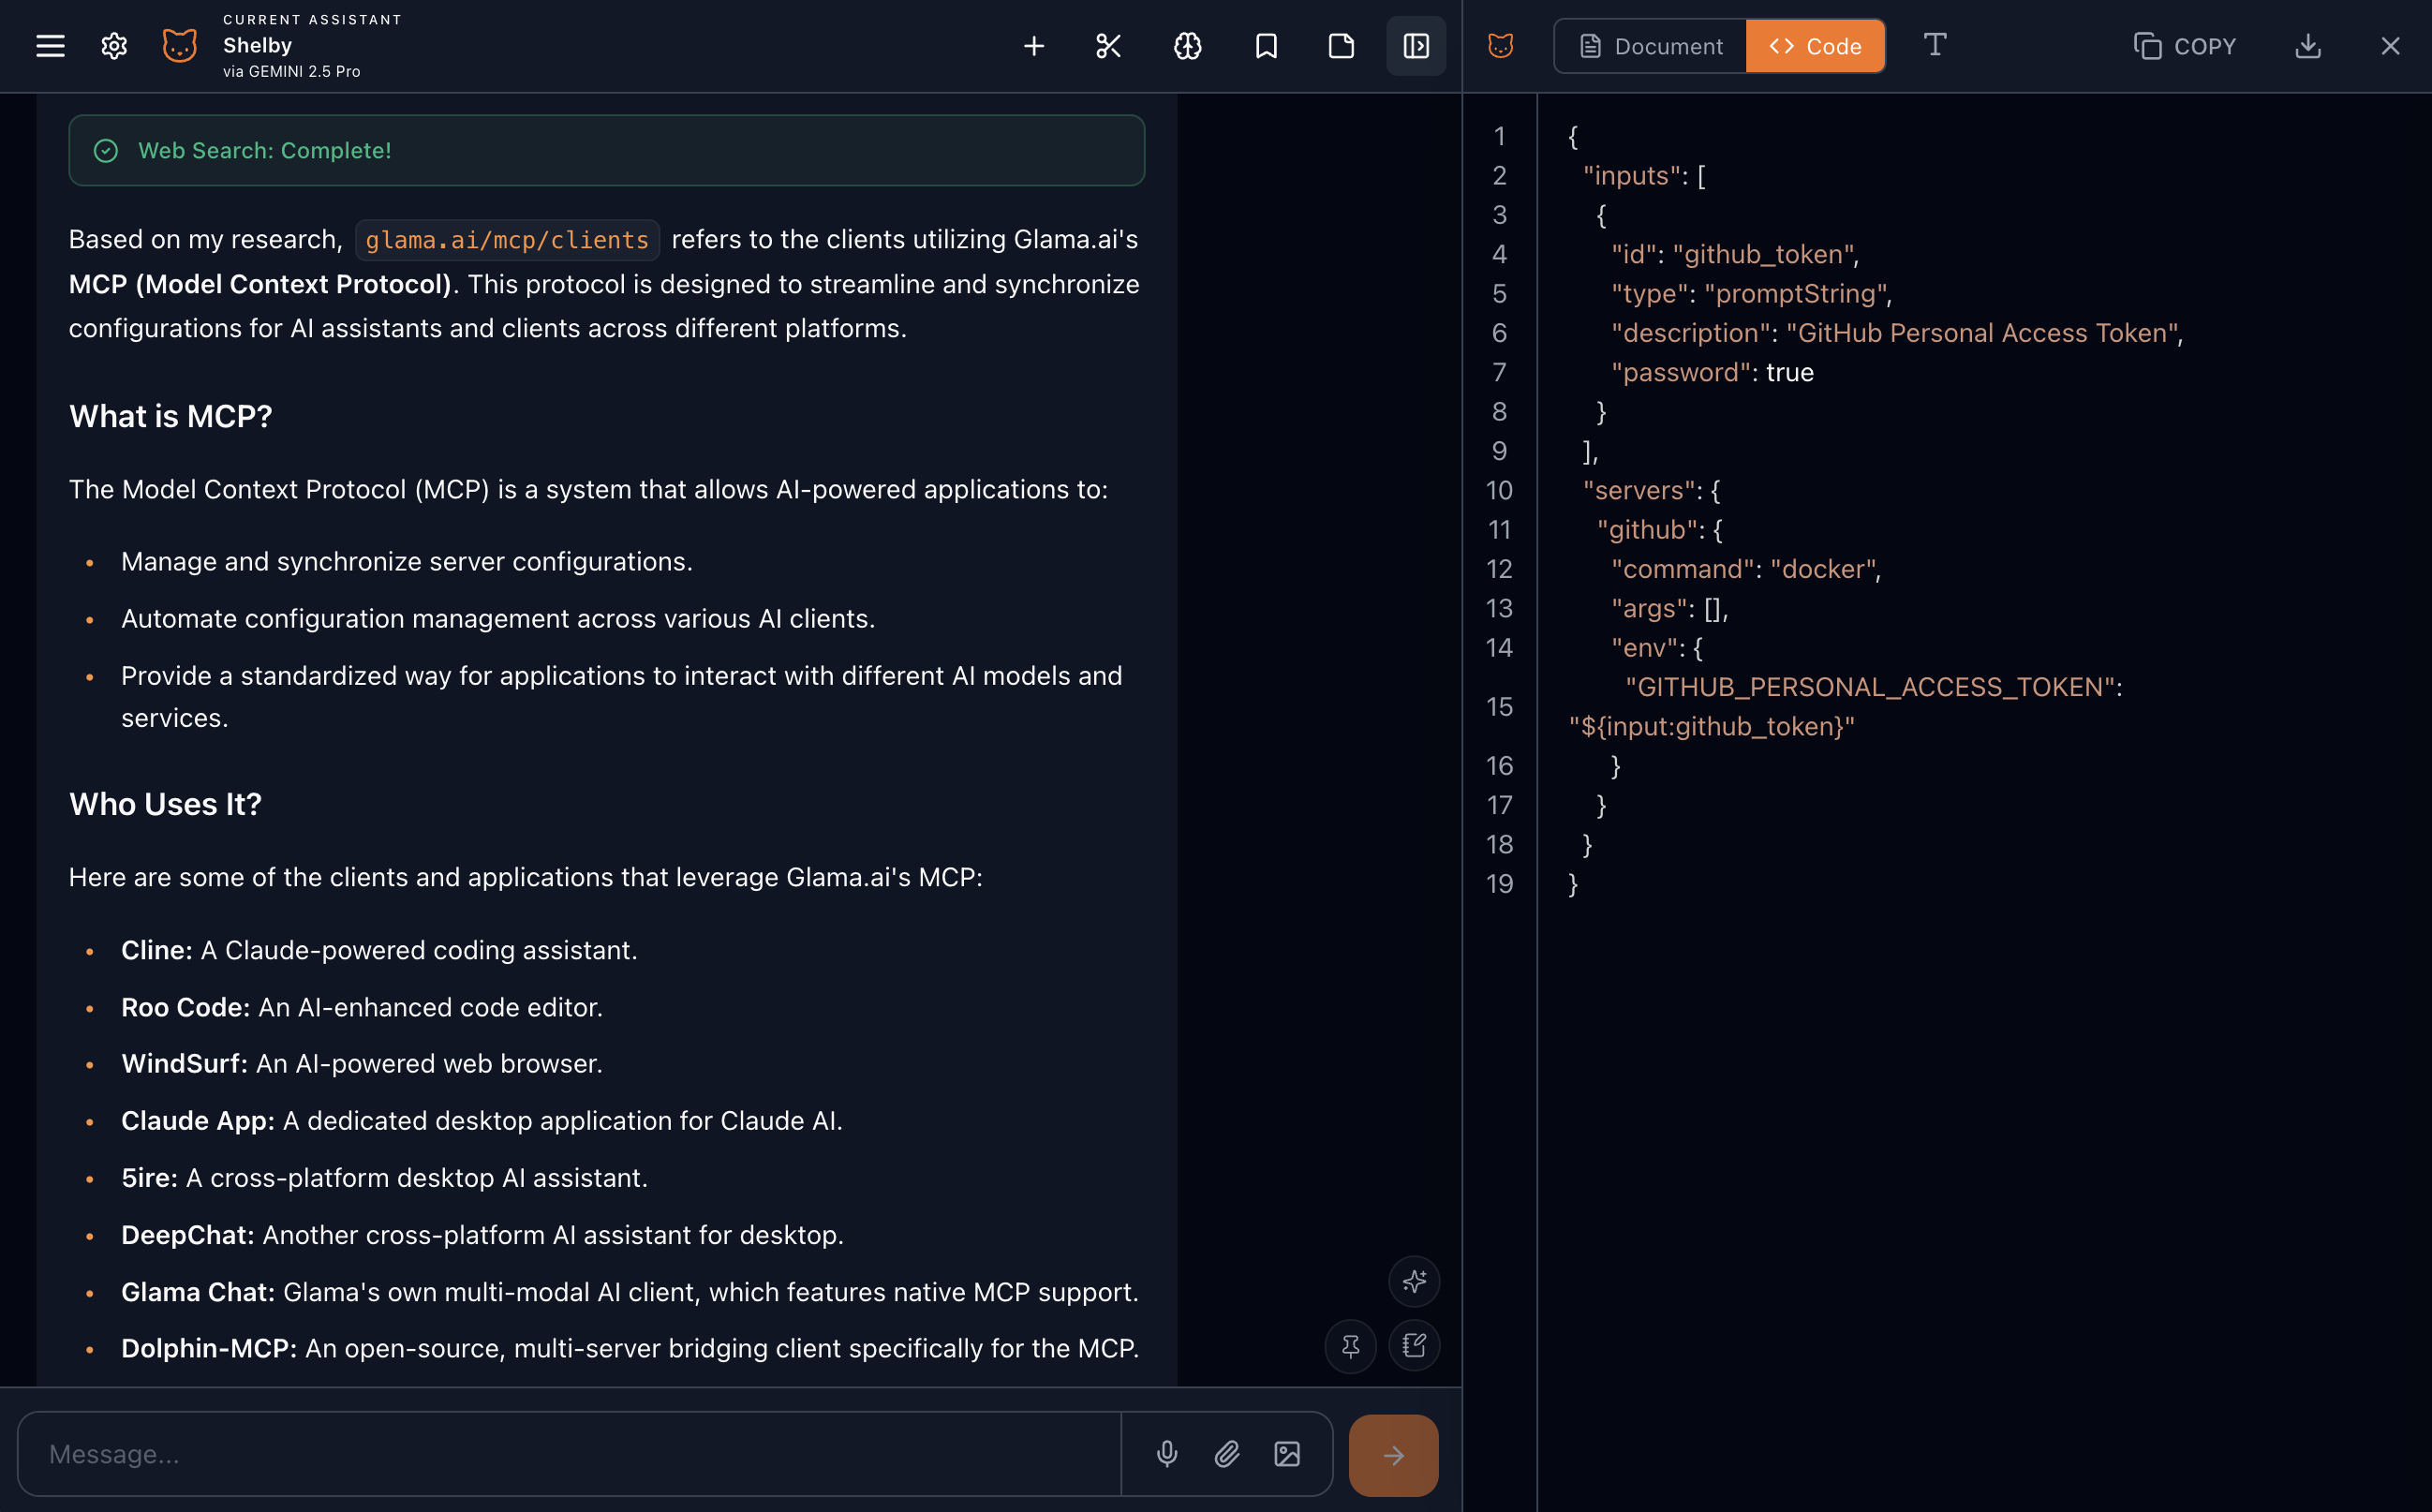
Task: Click the Web Search: Complete! banner
Action: [606, 150]
